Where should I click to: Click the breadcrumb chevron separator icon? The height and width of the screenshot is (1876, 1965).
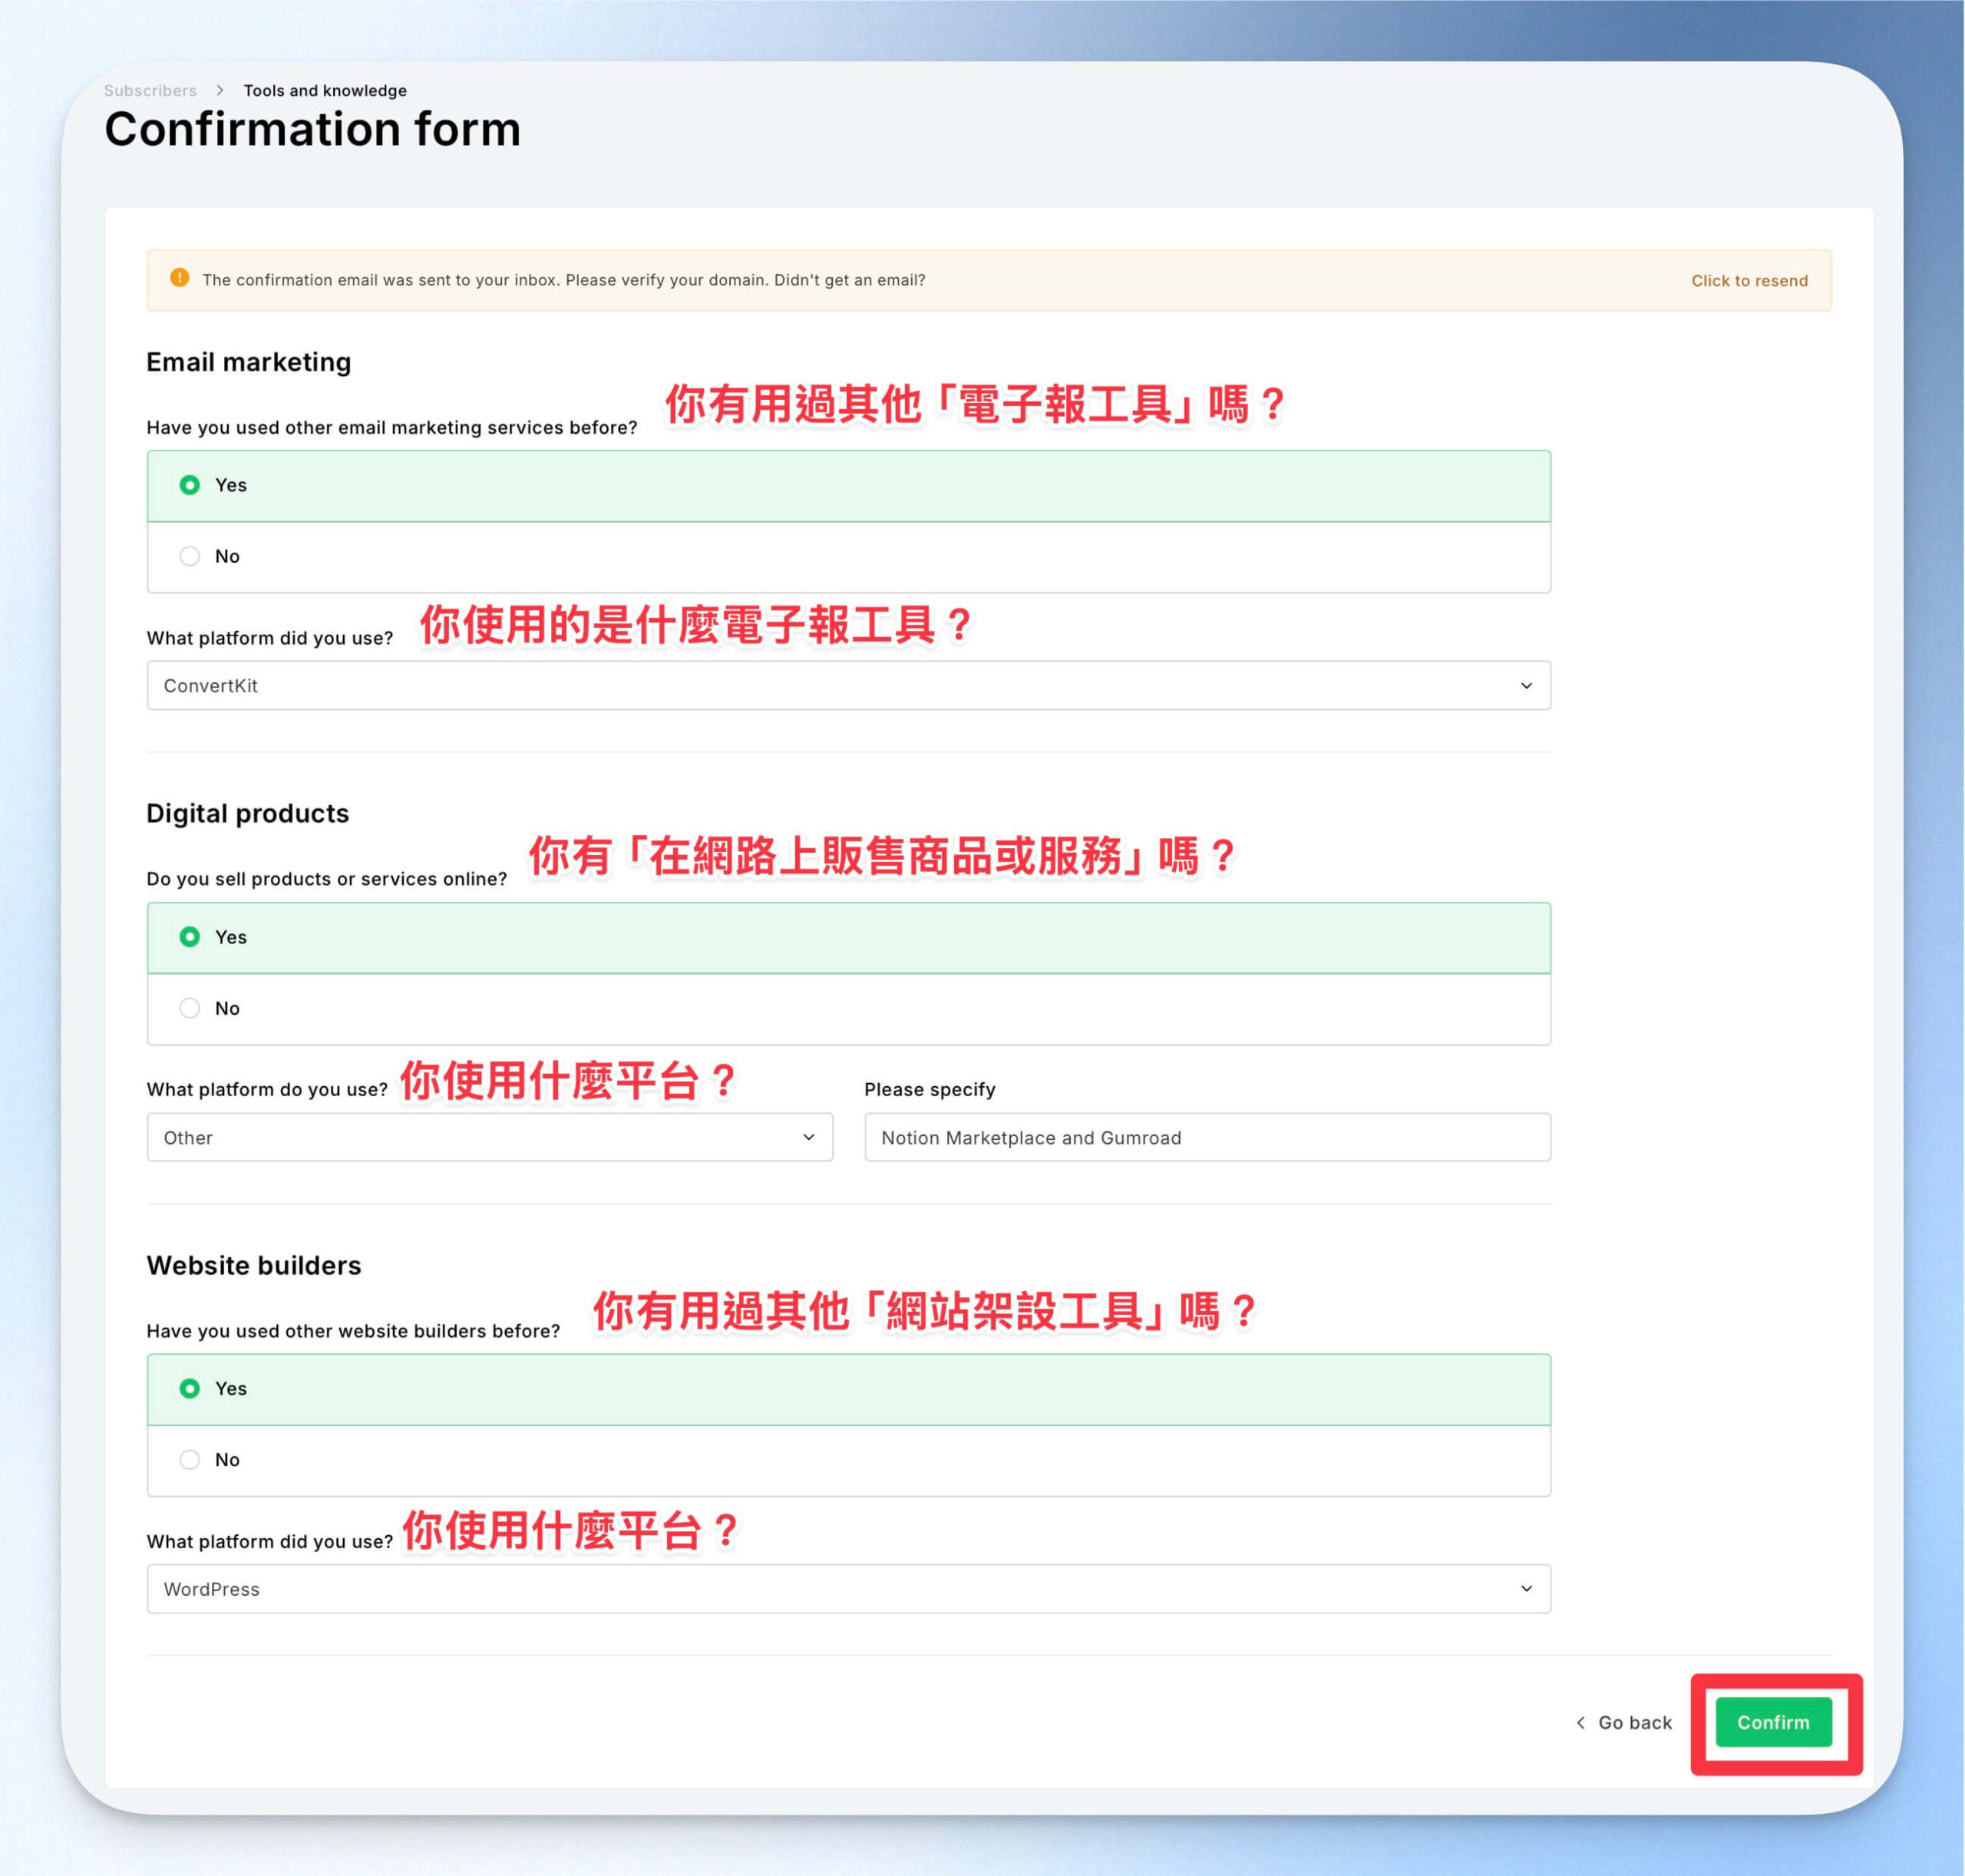220,90
